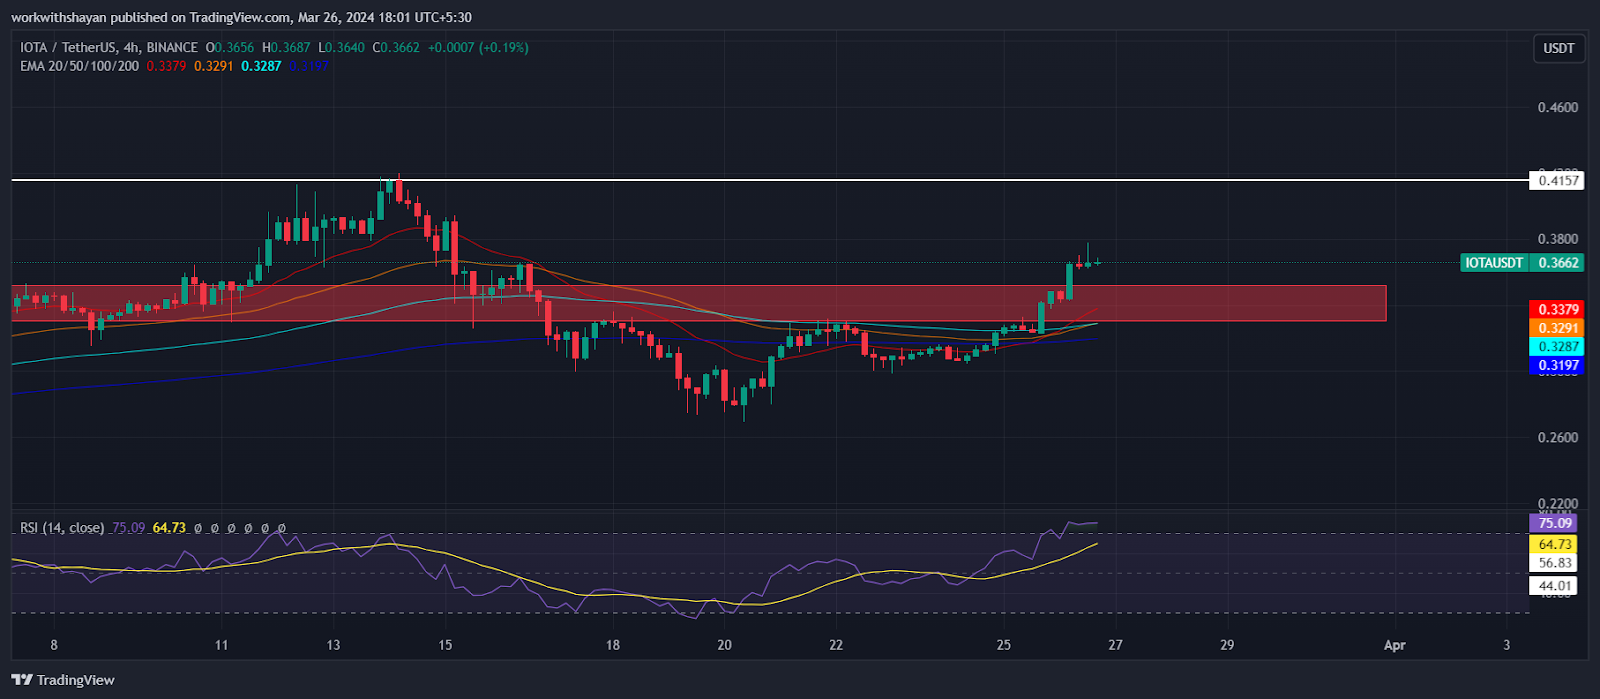Click cyan 0.3287 label on price axis
This screenshot has width=1600, height=699.
pyautogui.click(x=1558, y=347)
